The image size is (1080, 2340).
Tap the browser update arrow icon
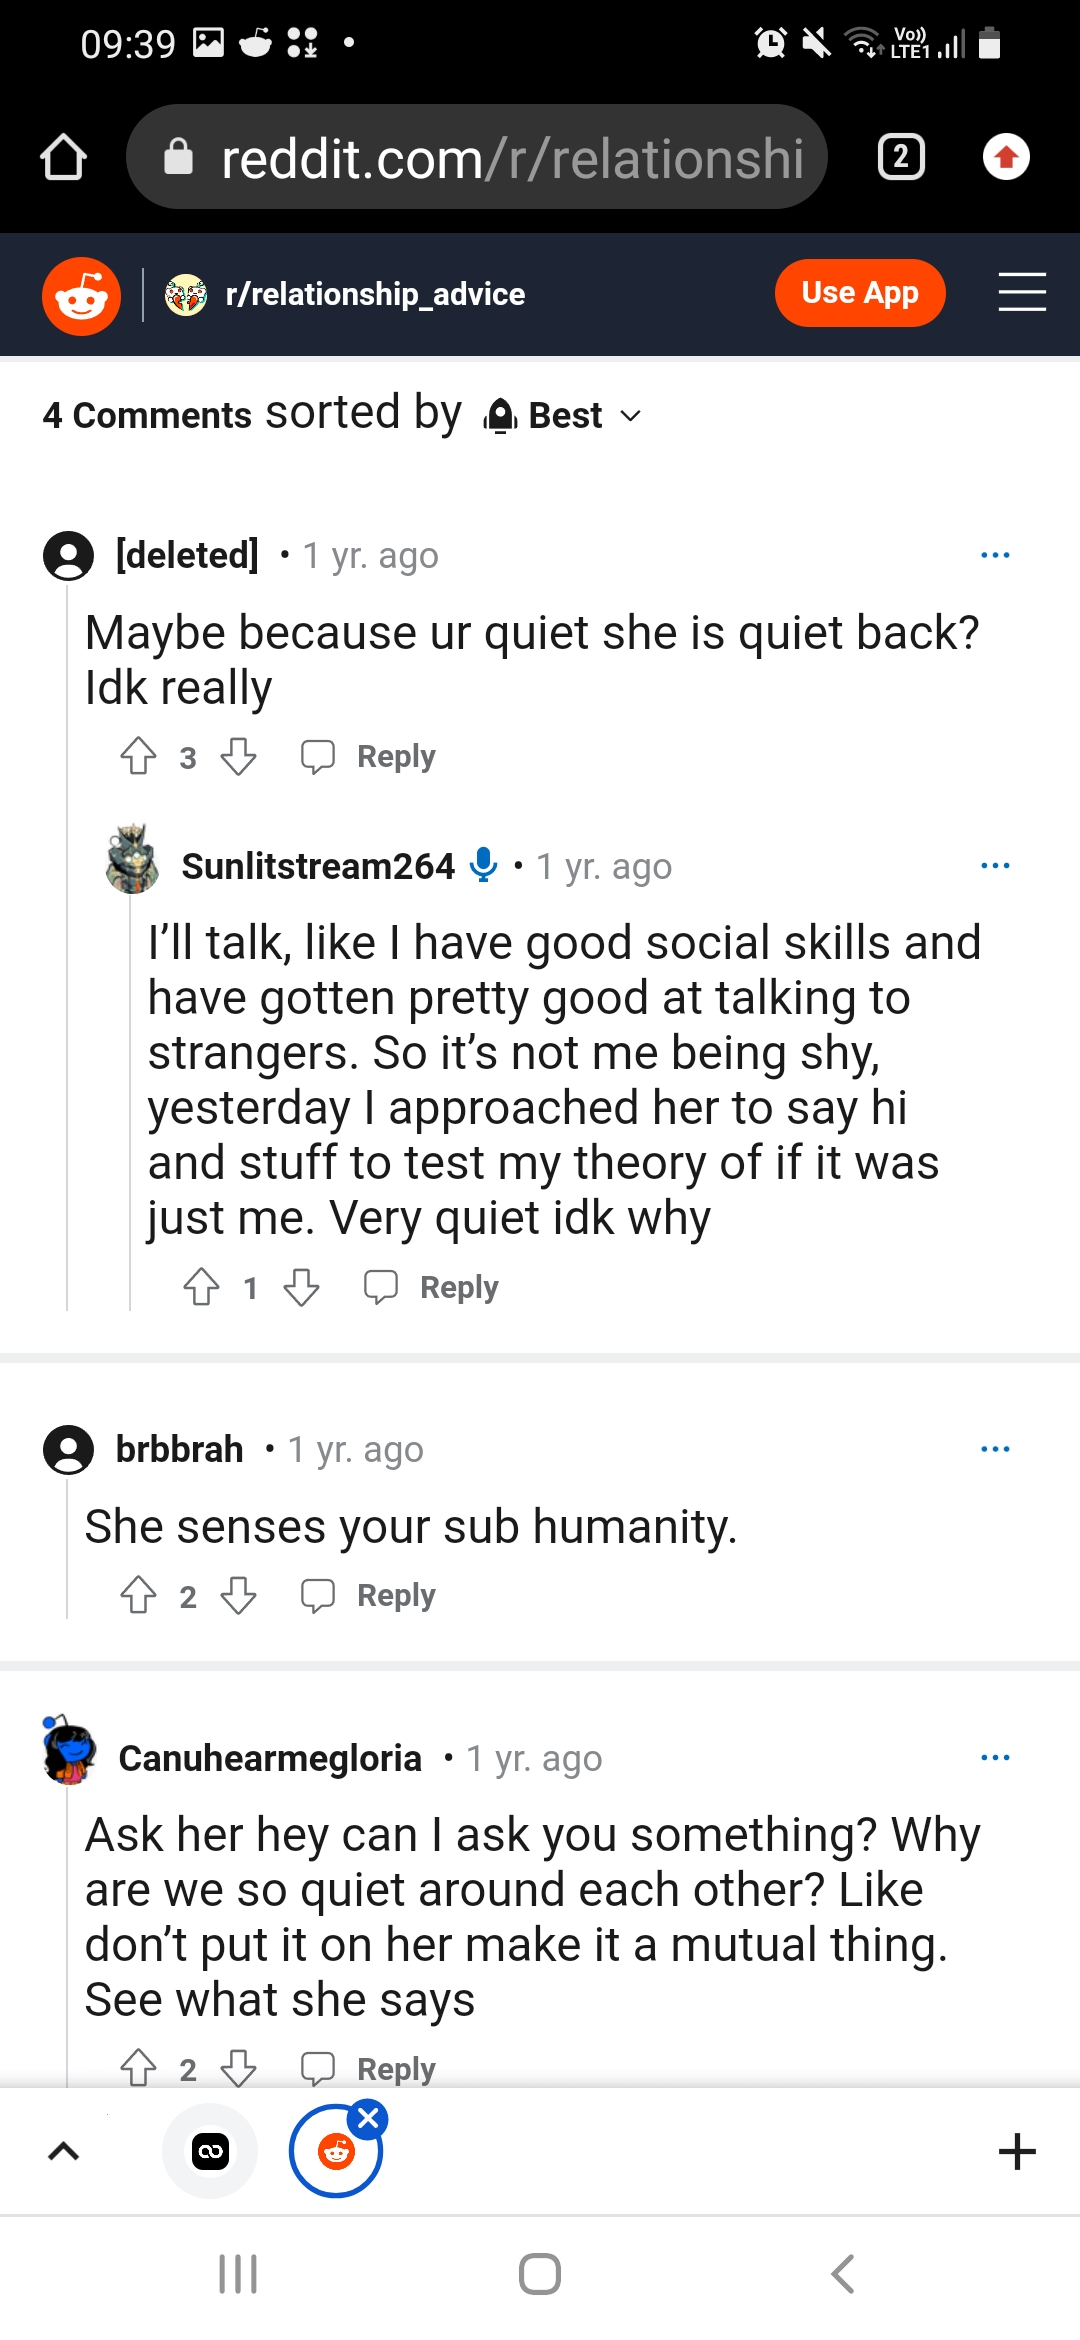[1006, 157]
